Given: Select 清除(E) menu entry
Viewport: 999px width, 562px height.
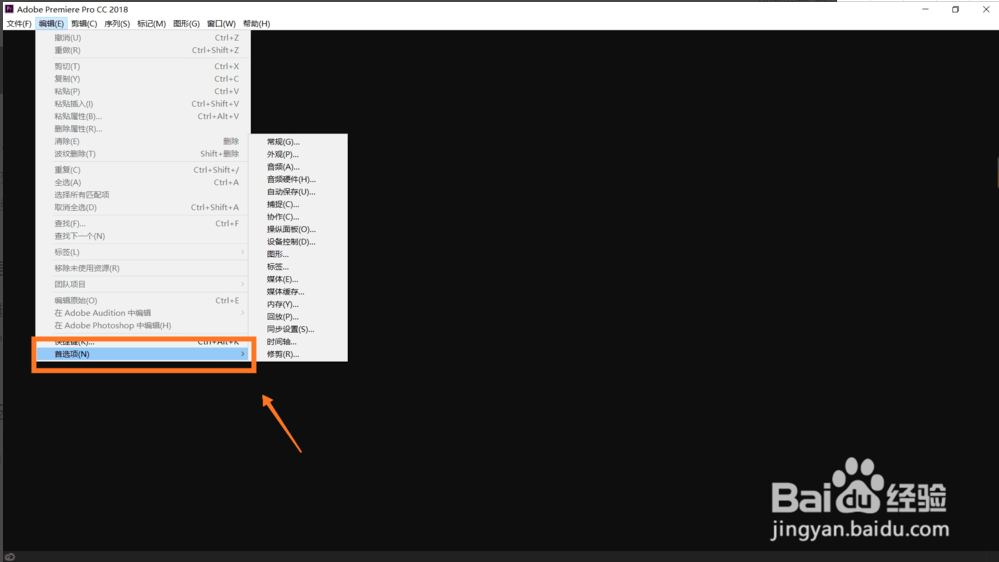Looking at the screenshot, I should (143, 141).
